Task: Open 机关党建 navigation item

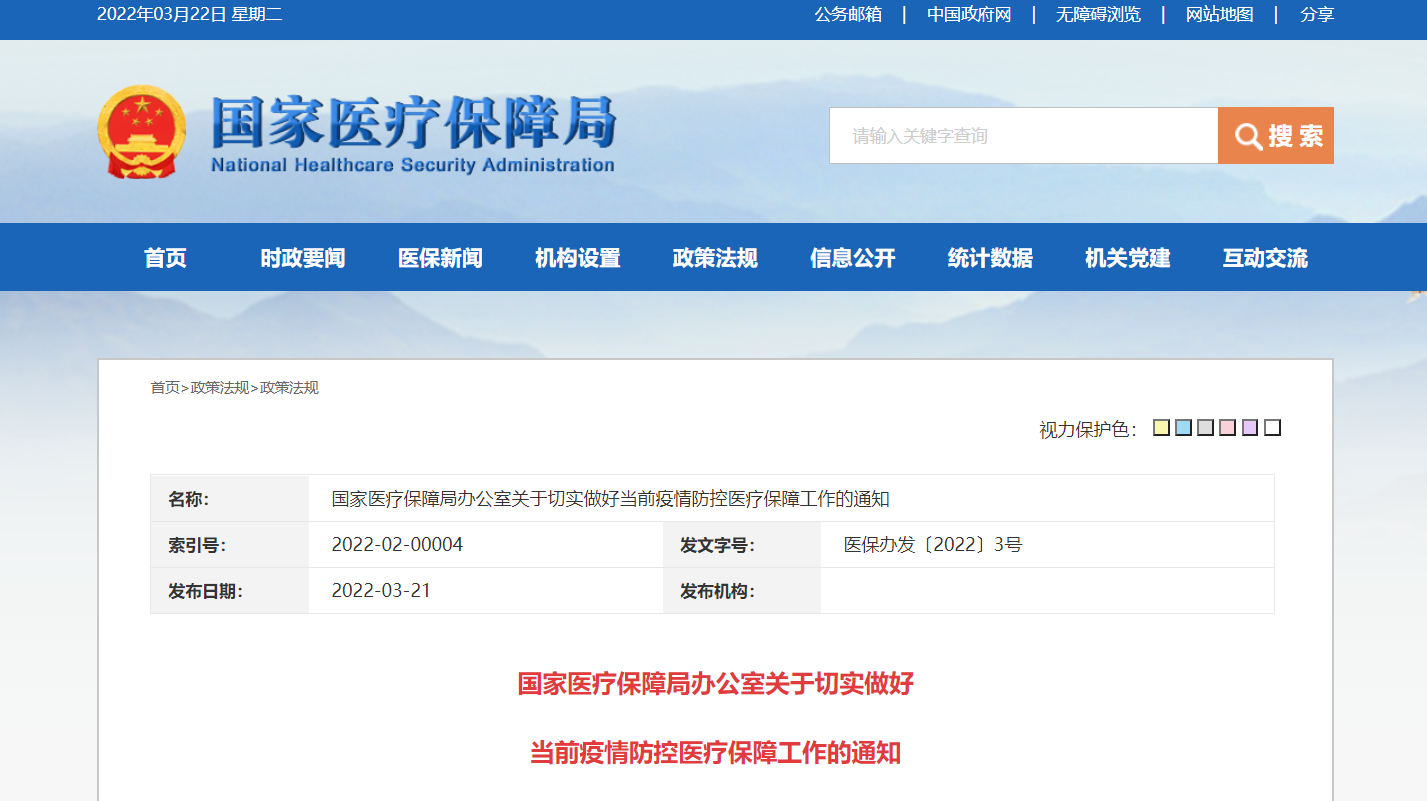Action: pos(1128,258)
